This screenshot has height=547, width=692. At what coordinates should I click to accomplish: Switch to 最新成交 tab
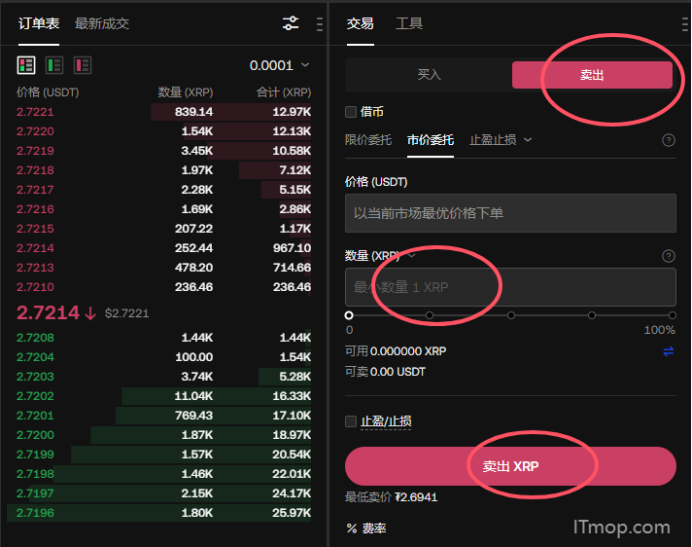102,23
